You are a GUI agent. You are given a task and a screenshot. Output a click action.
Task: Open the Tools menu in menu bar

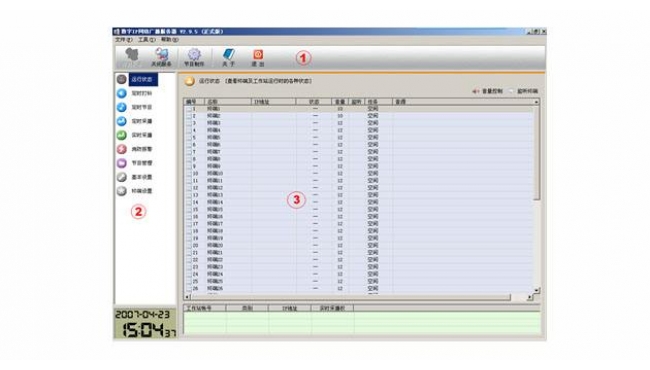(147, 40)
